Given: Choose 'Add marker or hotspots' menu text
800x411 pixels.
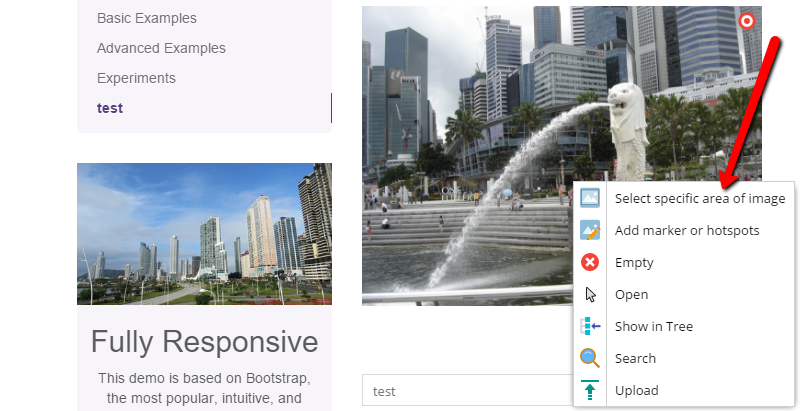Looking at the screenshot, I should (x=686, y=230).
